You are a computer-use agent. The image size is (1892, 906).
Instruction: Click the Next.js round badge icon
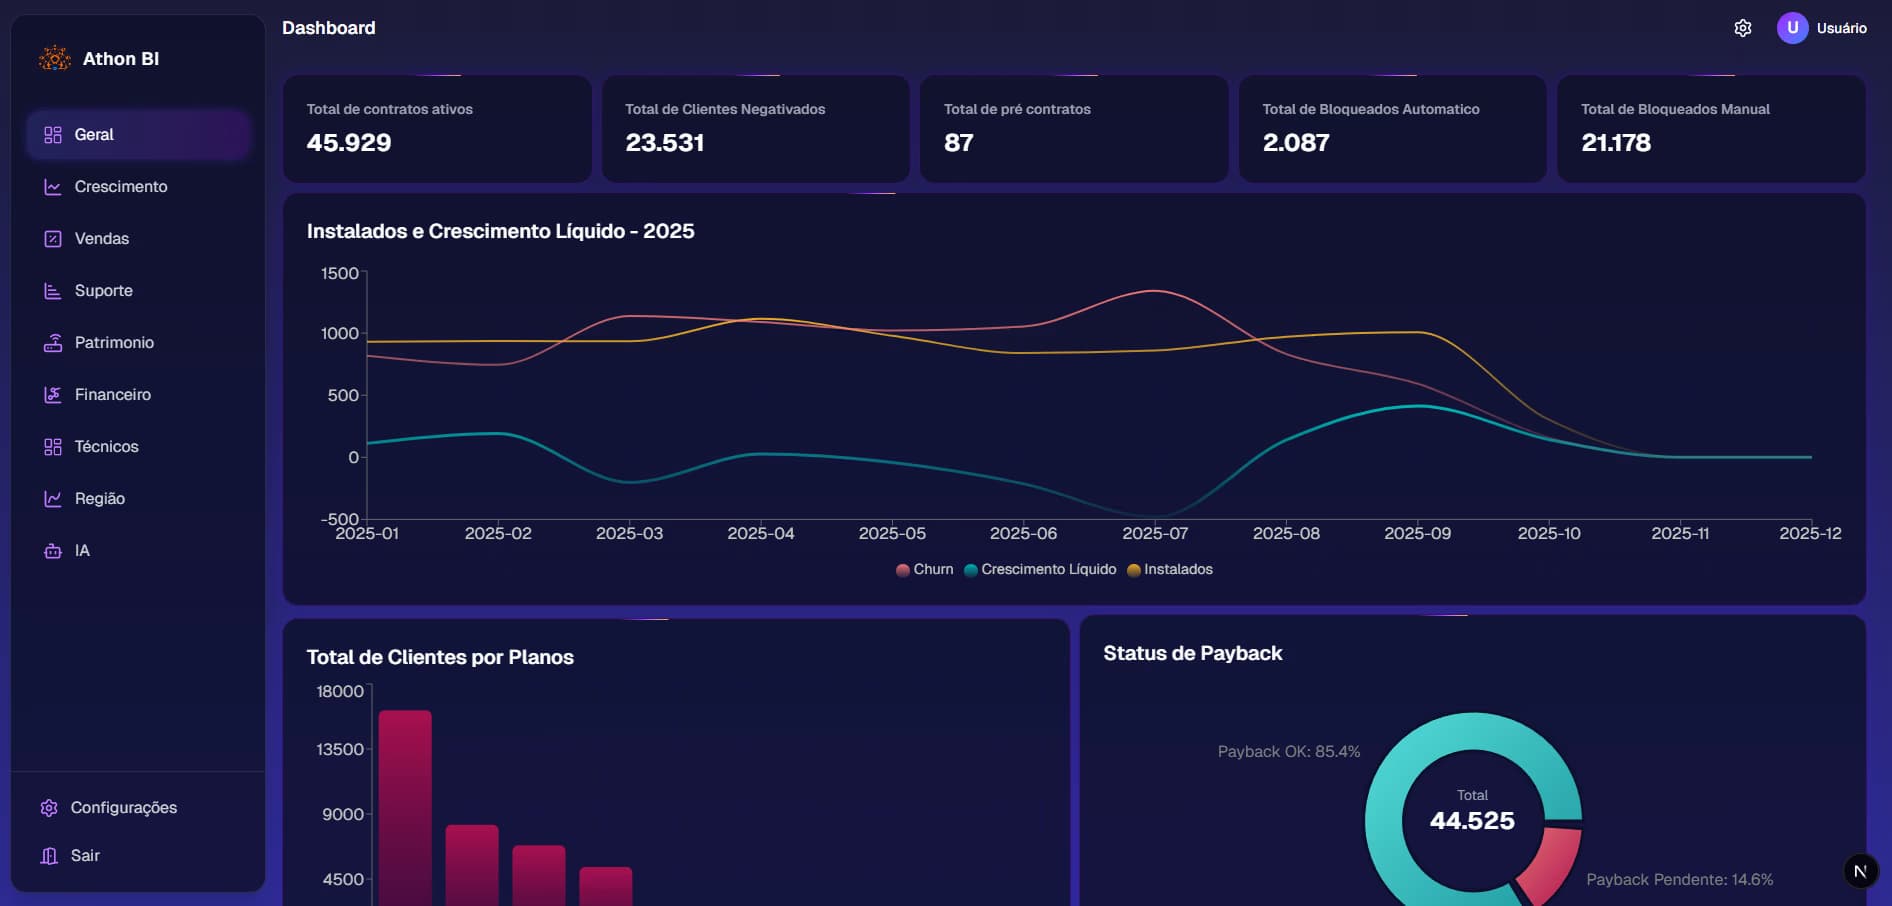1860,871
